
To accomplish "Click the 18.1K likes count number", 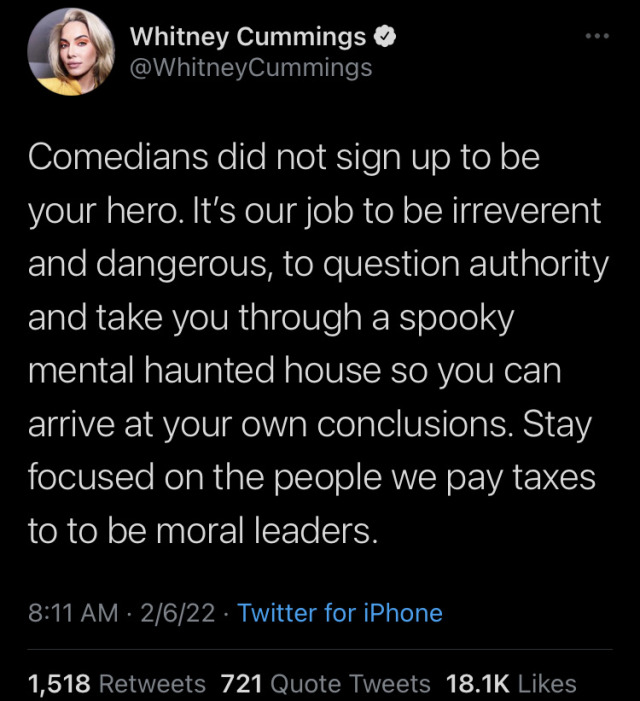I will point(478,684).
